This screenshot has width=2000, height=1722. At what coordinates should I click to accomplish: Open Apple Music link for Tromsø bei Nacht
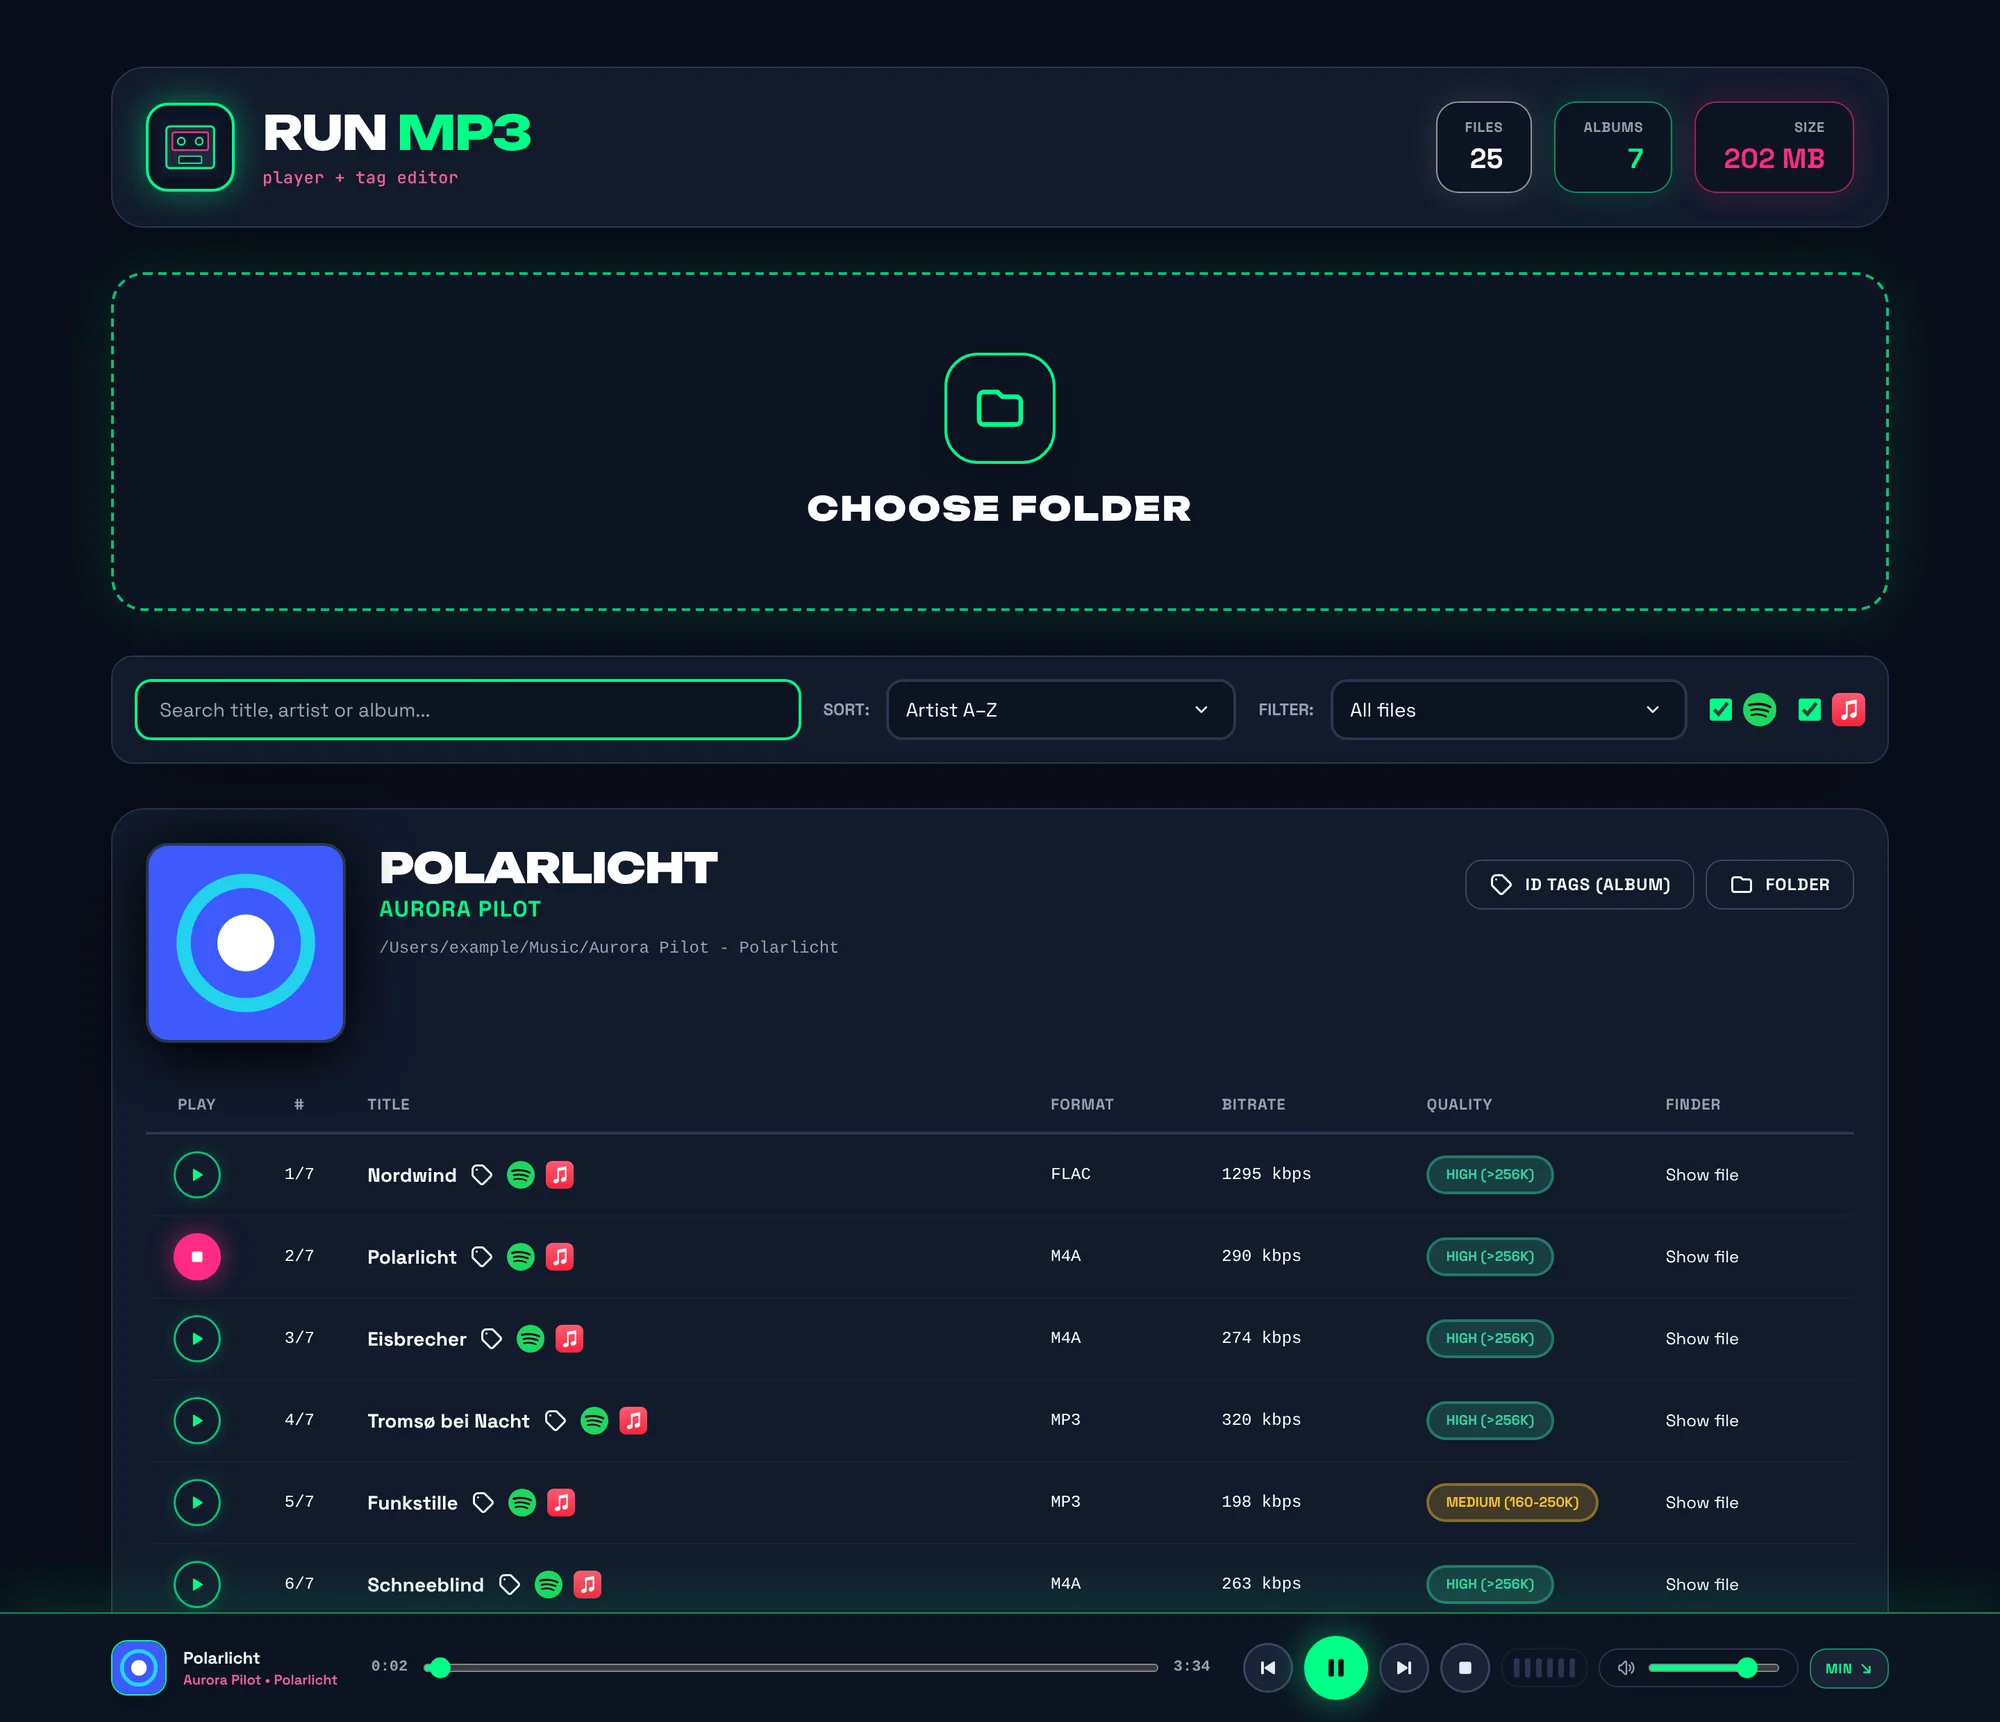coord(633,1421)
